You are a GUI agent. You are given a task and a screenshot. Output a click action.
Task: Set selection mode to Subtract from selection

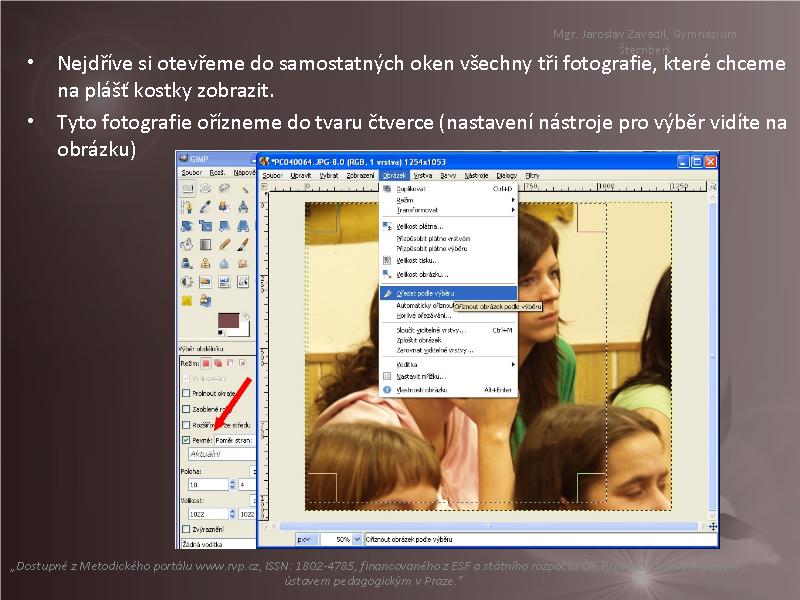(231, 363)
